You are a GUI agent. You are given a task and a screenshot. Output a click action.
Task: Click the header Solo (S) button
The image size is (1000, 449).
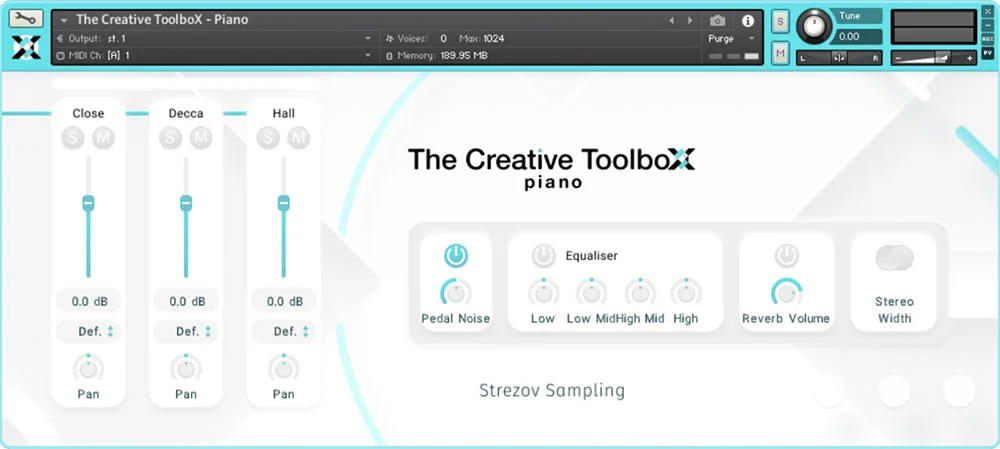coord(780,22)
